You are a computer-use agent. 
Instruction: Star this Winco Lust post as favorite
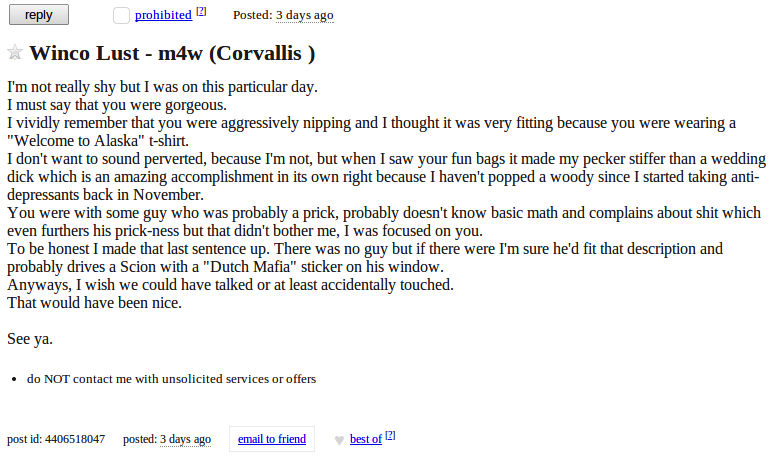coord(15,52)
